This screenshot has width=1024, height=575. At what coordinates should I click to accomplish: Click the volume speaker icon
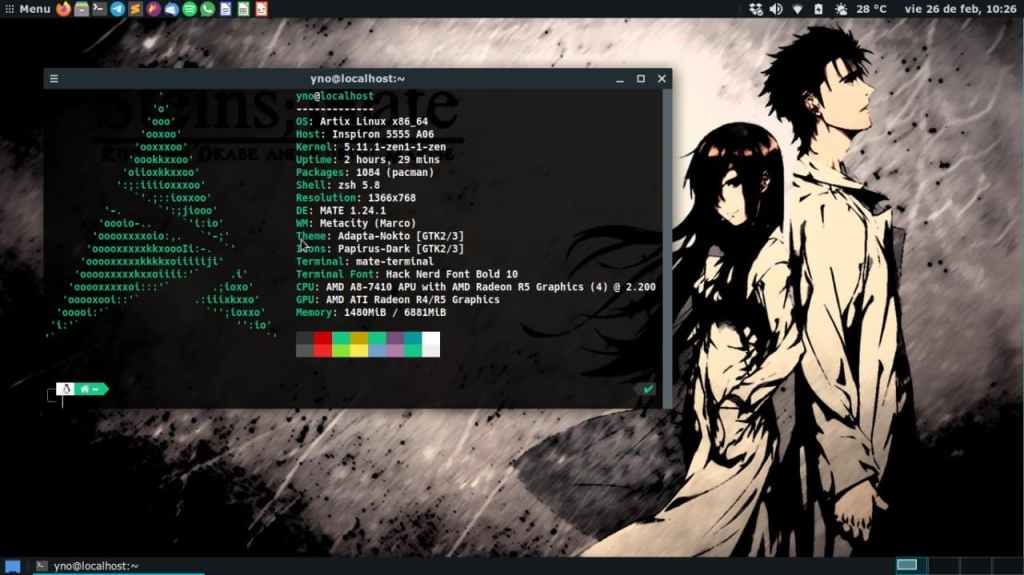pyautogui.click(x=776, y=9)
